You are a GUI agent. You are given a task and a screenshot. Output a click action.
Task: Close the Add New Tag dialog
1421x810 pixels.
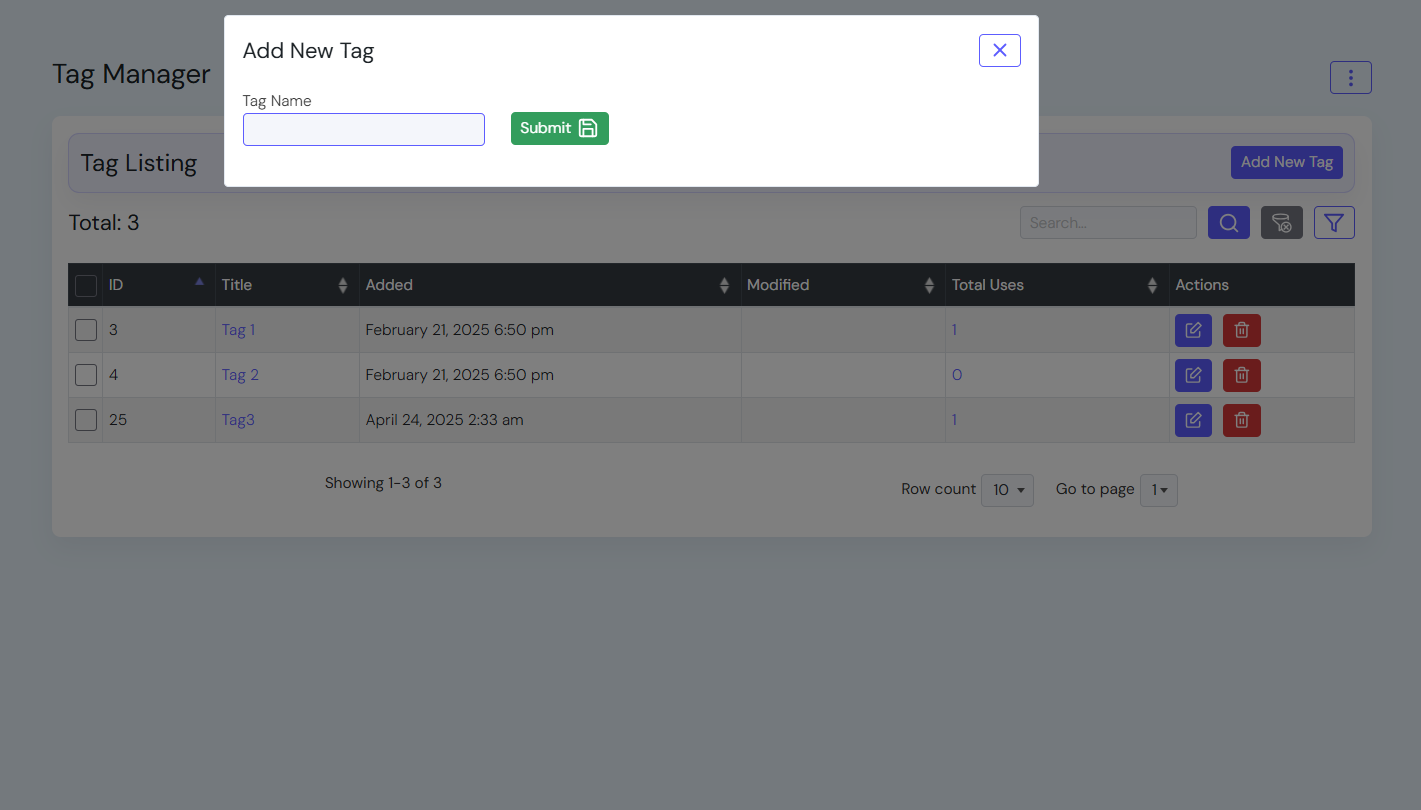tap(999, 51)
